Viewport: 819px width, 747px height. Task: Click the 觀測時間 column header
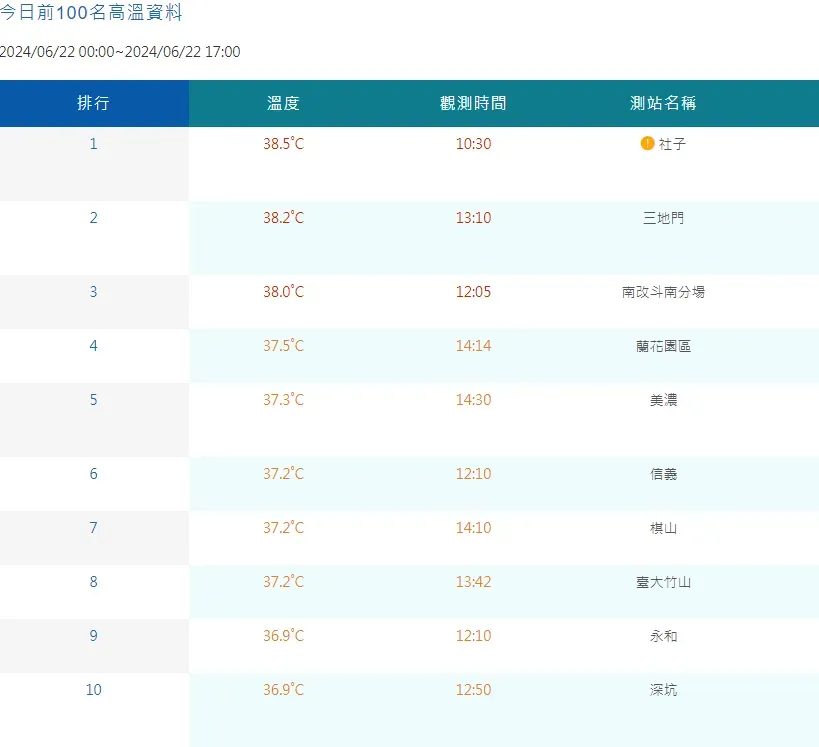pyautogui.click(x=473, y=103)
